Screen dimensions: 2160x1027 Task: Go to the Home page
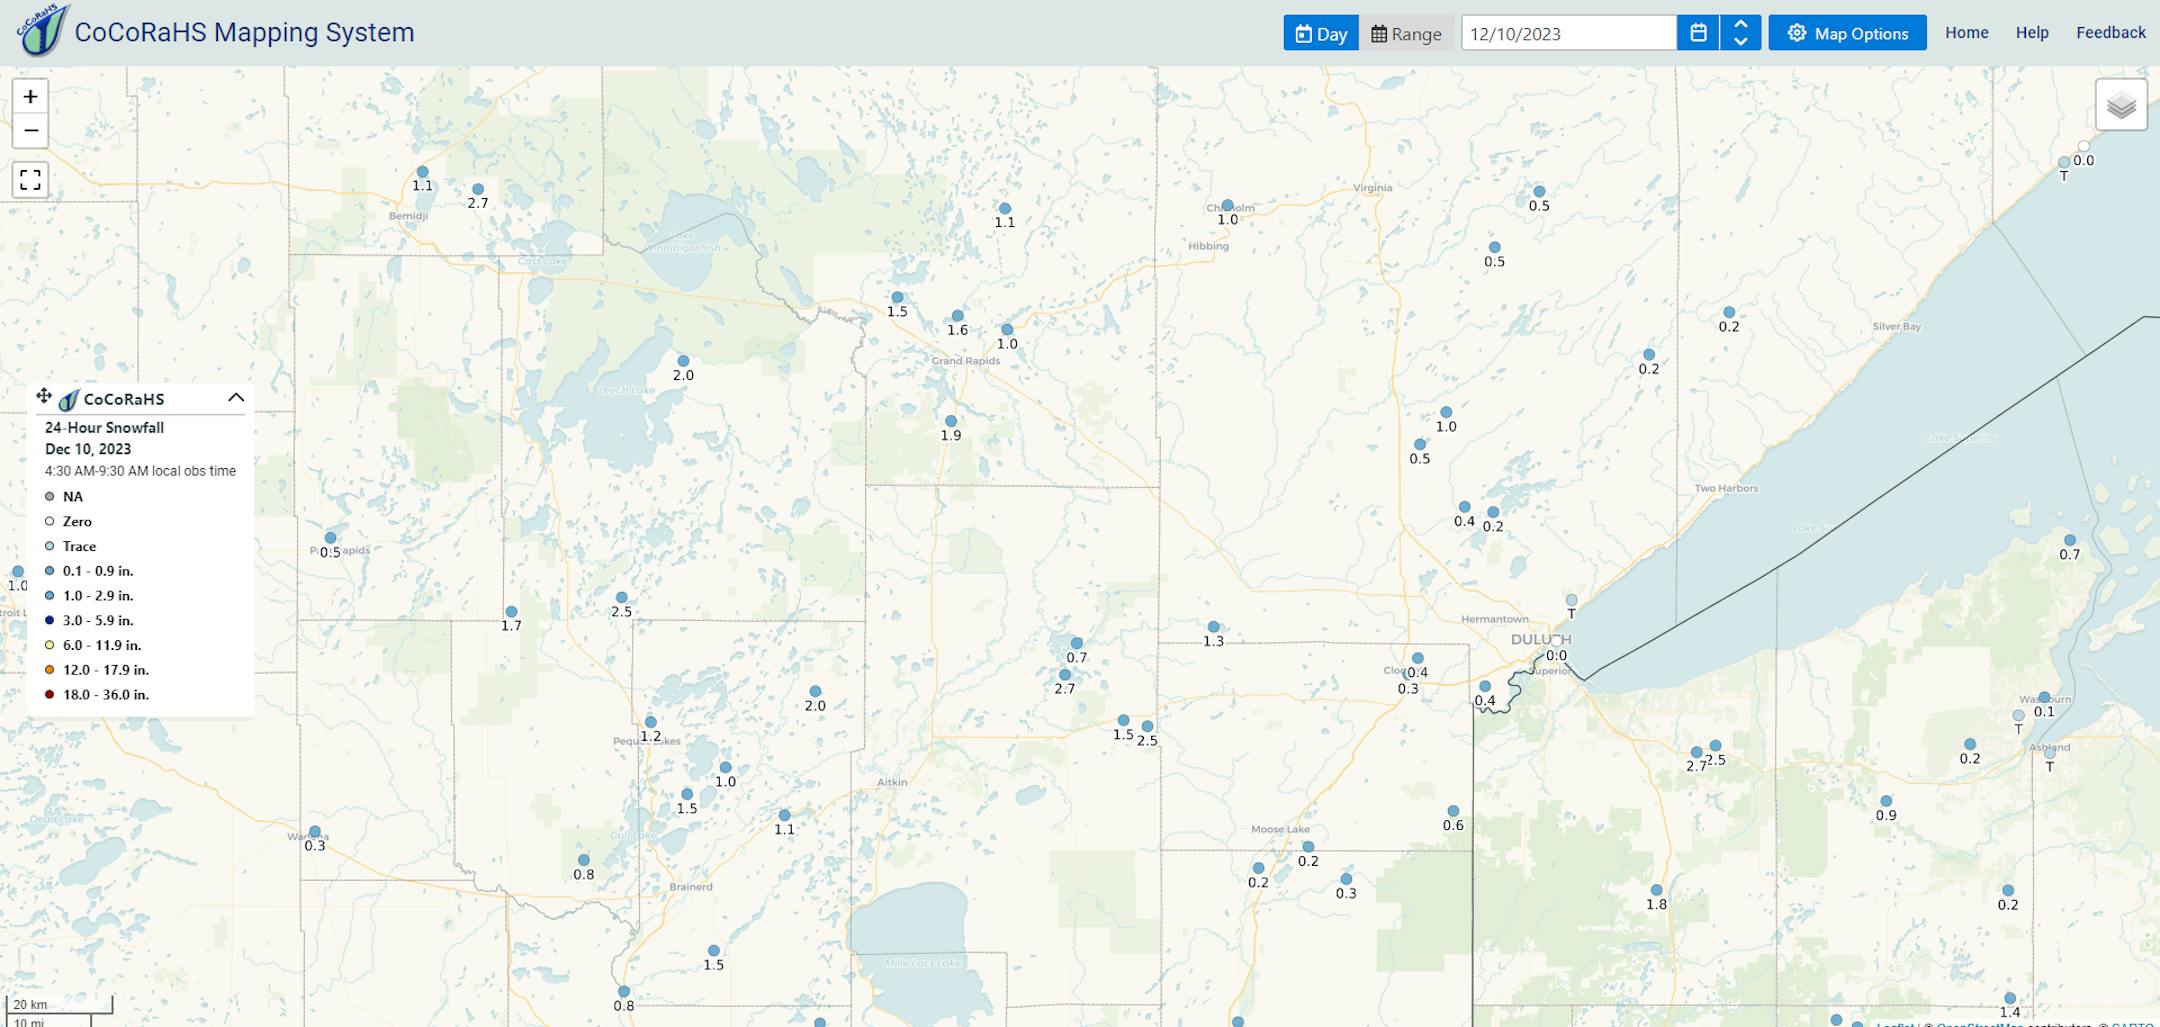point(1966,32)
